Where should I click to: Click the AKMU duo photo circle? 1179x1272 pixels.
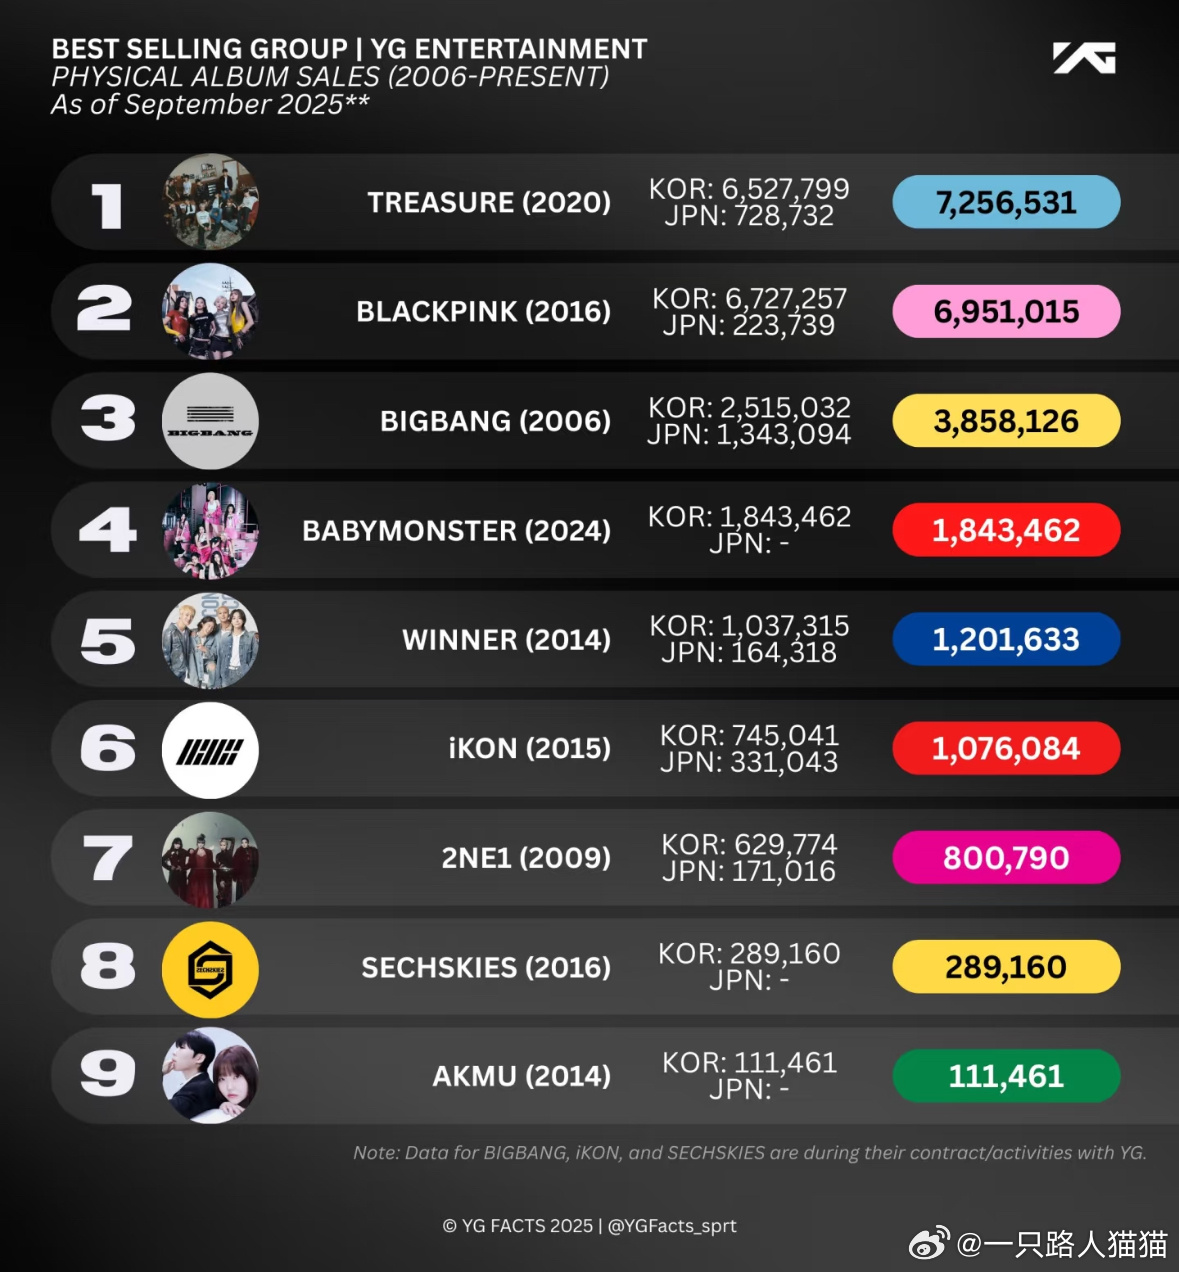[x=210, y=1075]
